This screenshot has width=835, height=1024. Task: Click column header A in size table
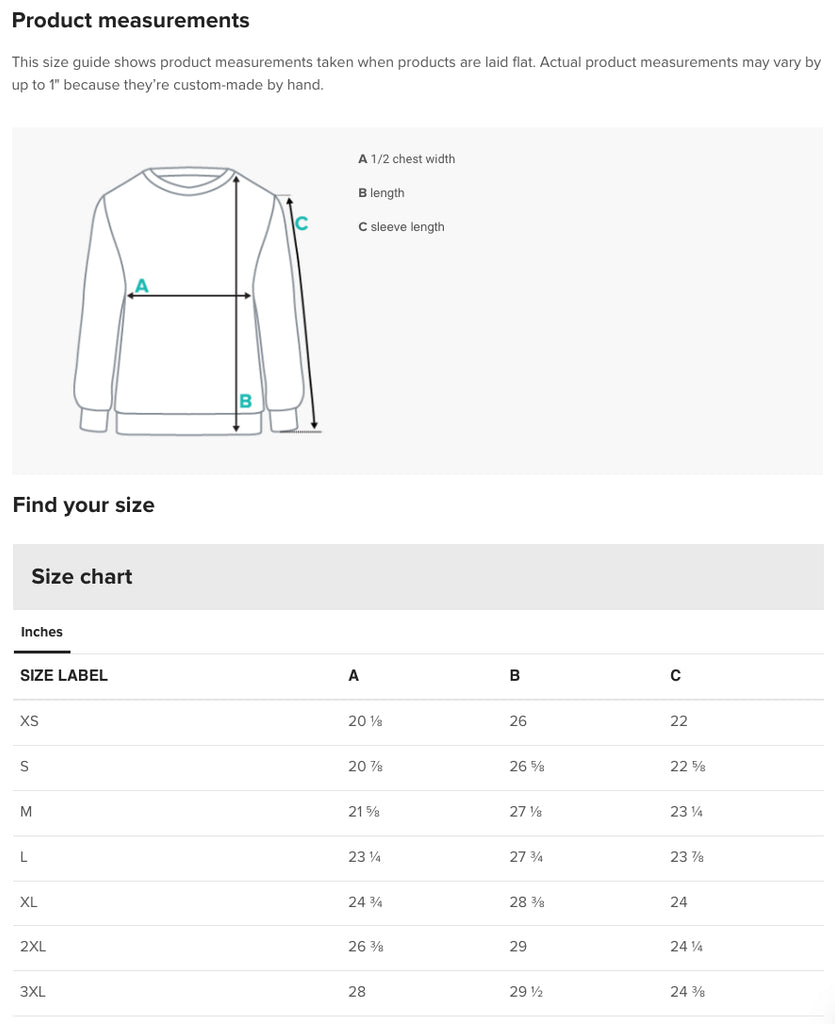(x=353, y=675)
